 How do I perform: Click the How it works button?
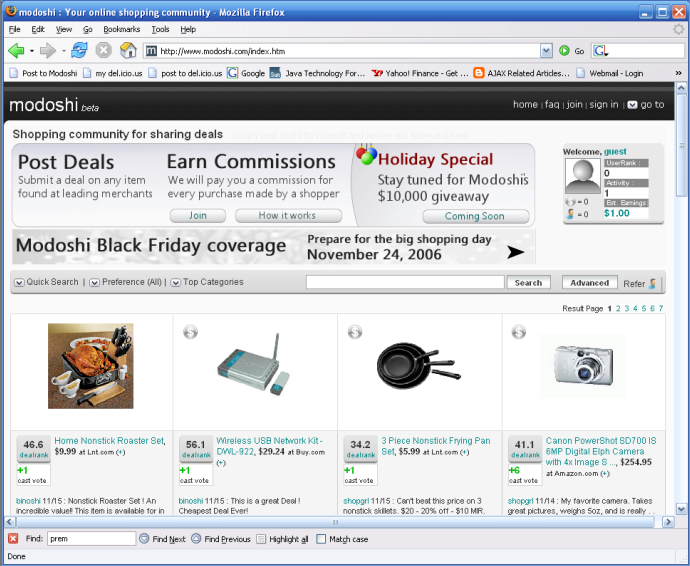[x=288, y=216]
